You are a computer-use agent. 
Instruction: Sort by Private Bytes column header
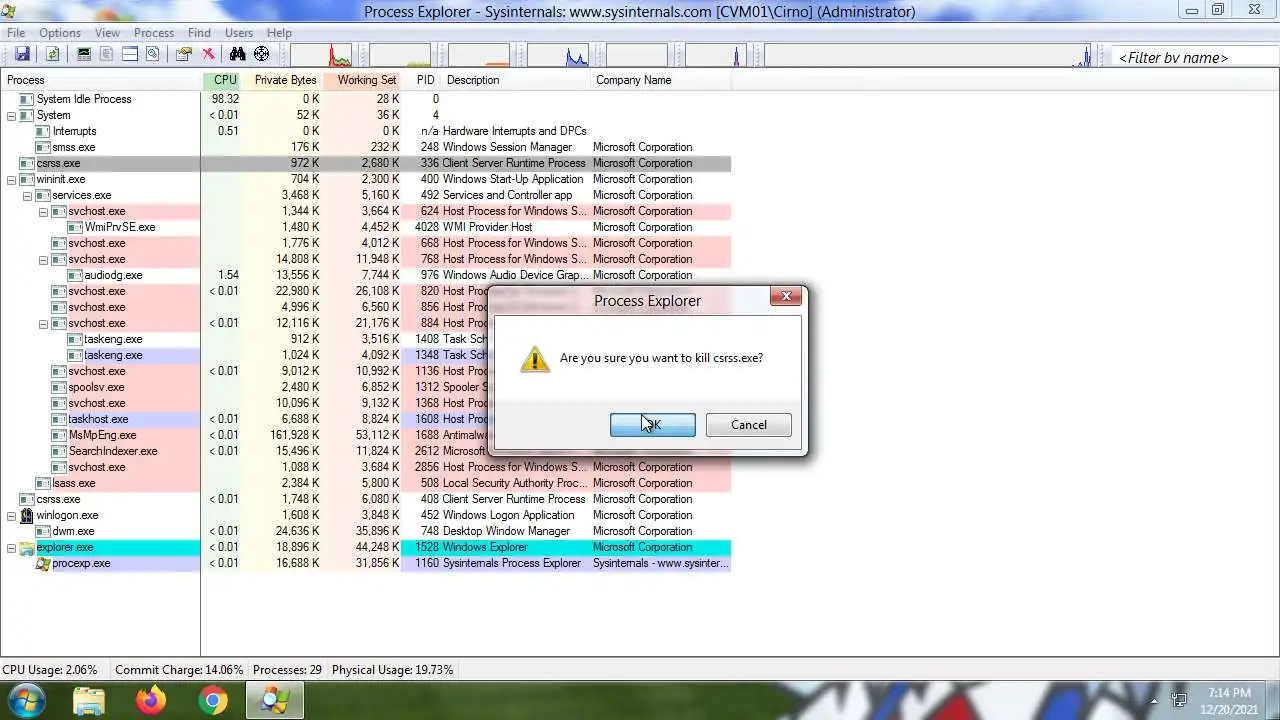point(284,80)
